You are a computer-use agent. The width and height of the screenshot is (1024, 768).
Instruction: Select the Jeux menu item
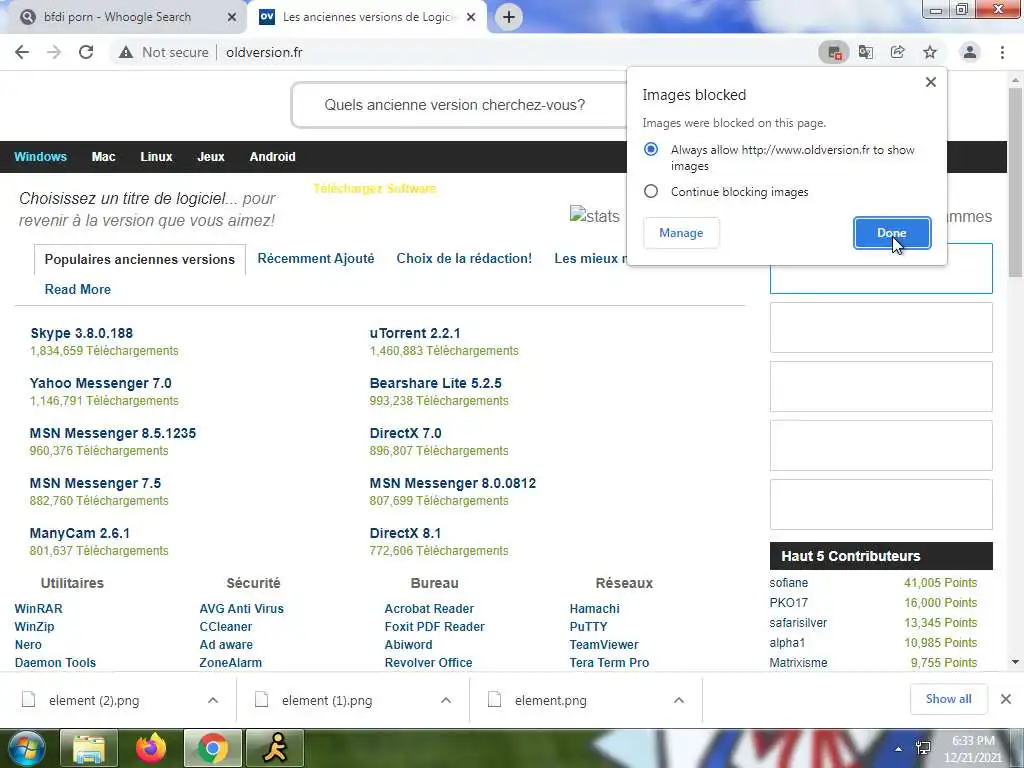tap(211, 157)
